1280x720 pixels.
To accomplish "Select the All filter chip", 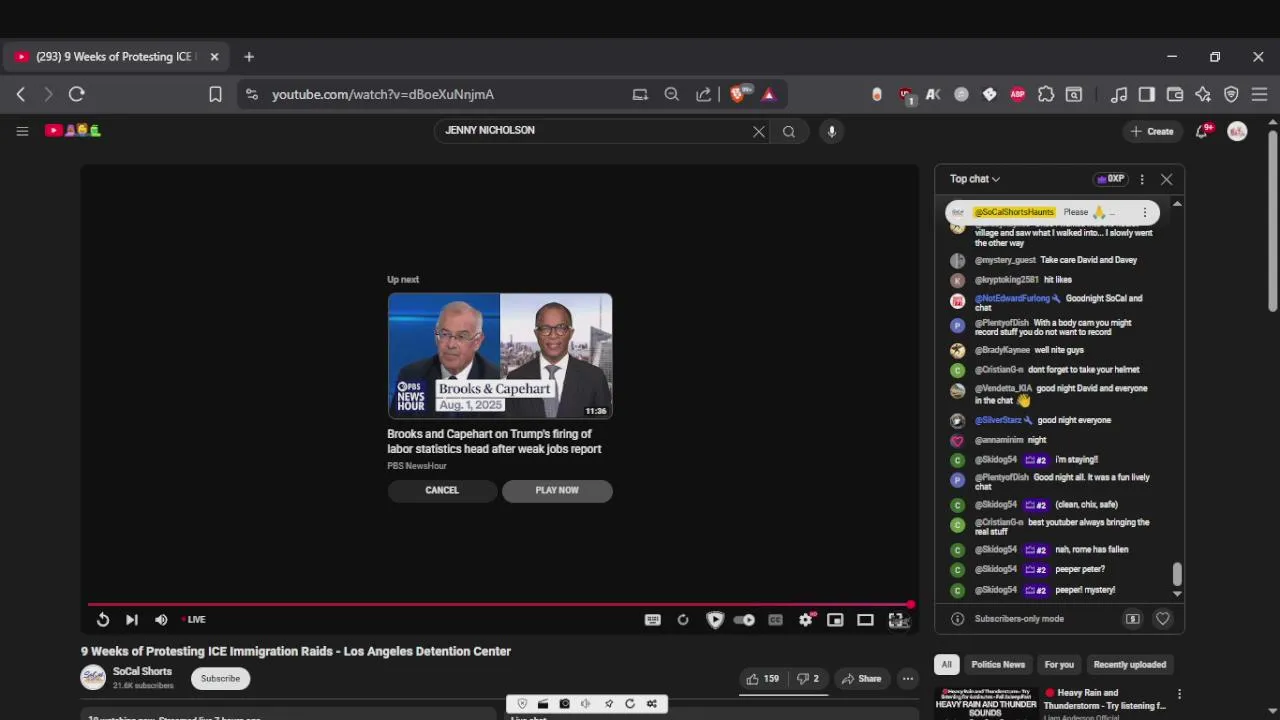I will tap(946, 665).
